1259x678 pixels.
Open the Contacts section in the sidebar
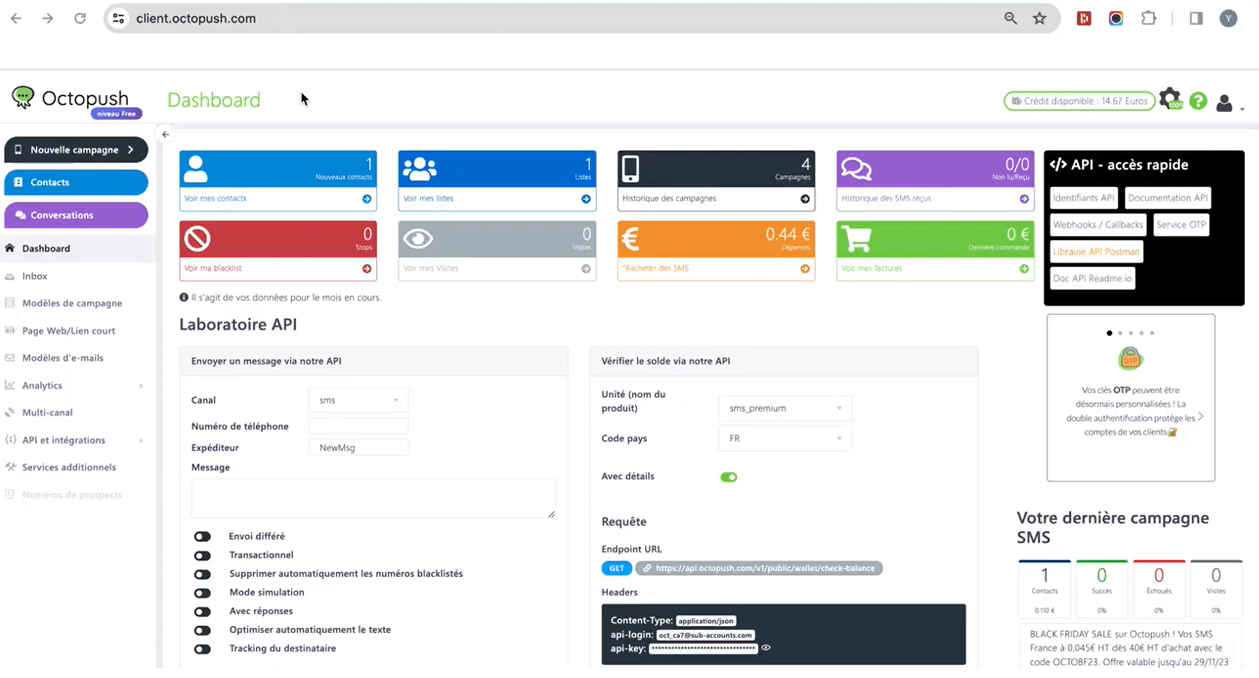(76, 182)
